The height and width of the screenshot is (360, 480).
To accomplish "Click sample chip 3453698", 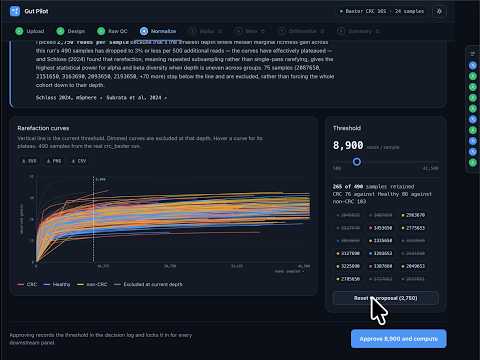I will 381,228.
